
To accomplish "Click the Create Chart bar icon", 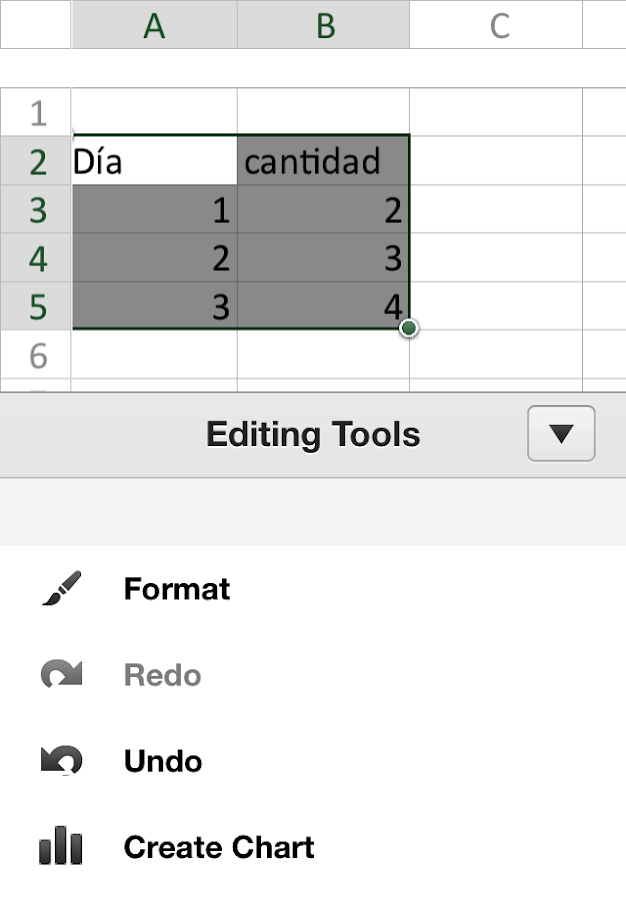I will pyautogui.click(x=61, y=847).
